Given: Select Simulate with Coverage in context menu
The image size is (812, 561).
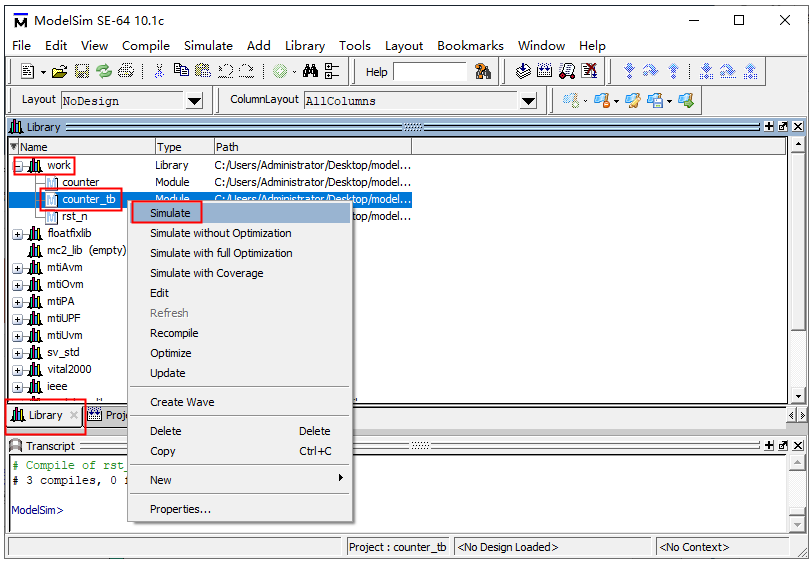Looking at the screenshot, I should [207, 273].
